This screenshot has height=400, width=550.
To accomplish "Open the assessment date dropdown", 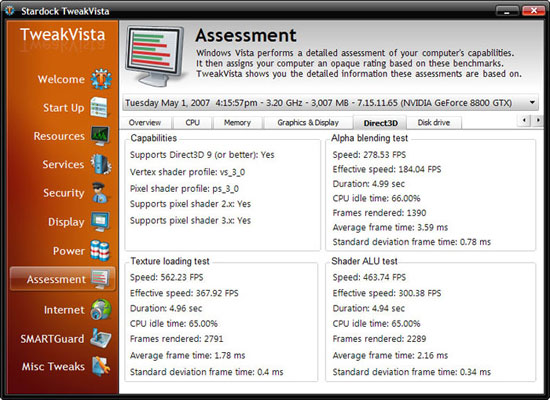I will tap(331, 103).
